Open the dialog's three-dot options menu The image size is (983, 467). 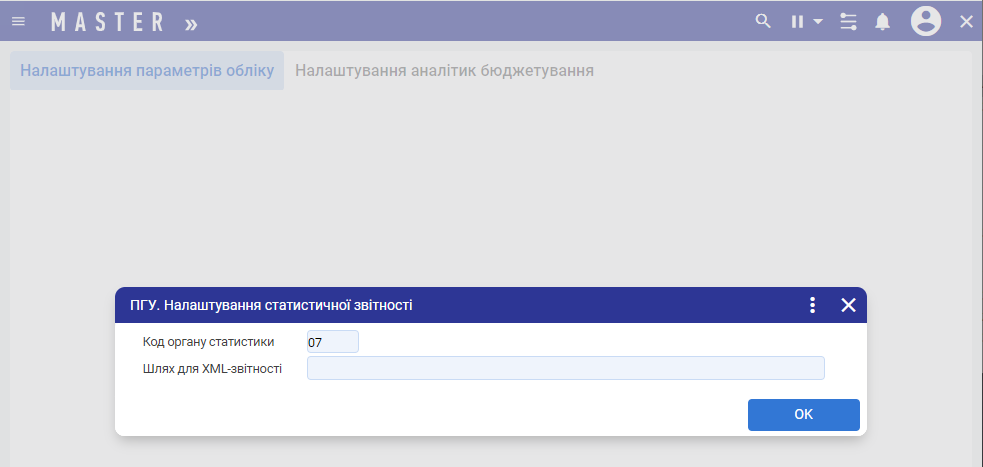(x=812, y=305)
